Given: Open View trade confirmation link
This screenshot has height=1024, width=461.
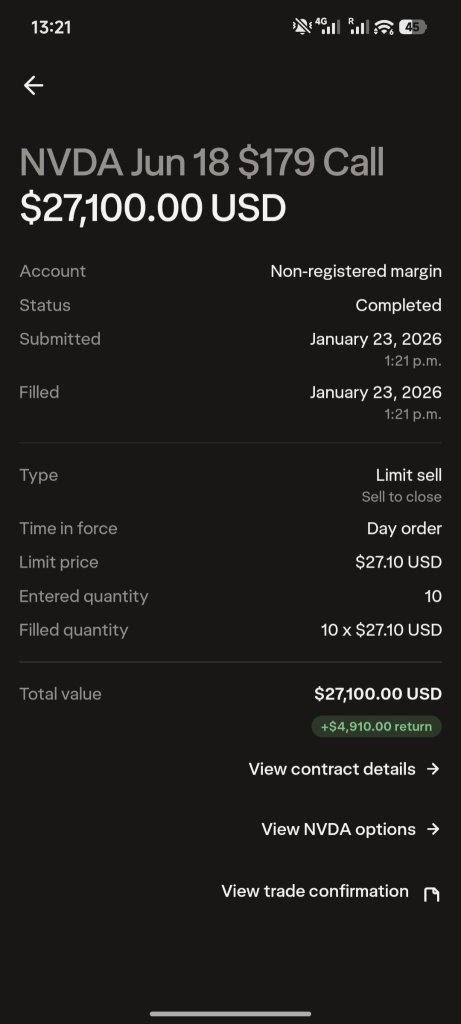Looking at the screenshot, I should click(x=315, y=891).
